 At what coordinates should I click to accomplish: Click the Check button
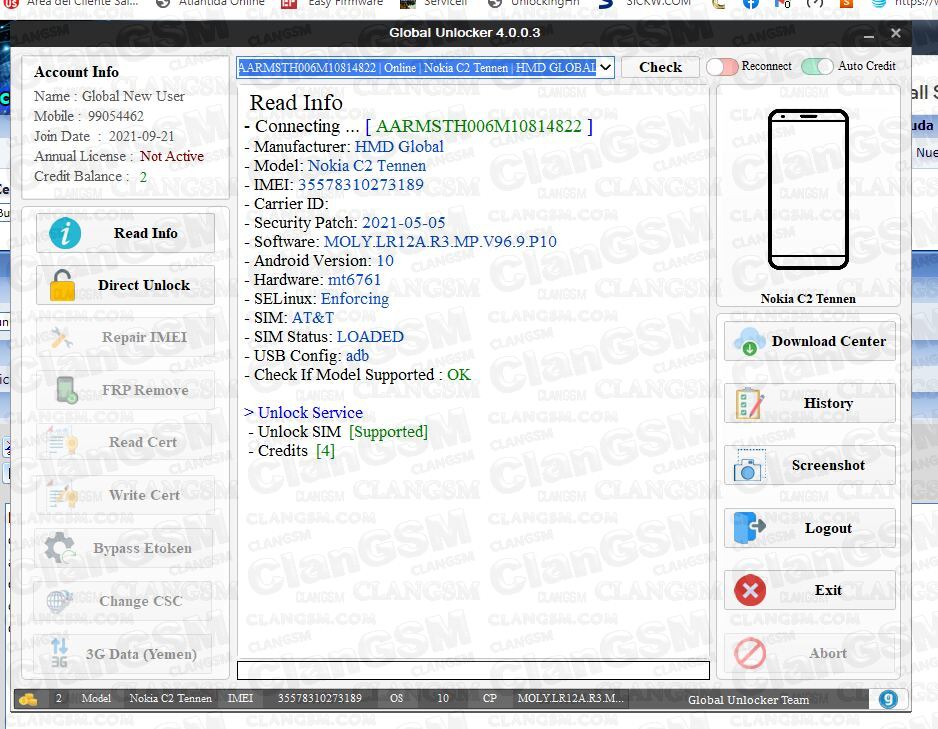pos(660,67)
